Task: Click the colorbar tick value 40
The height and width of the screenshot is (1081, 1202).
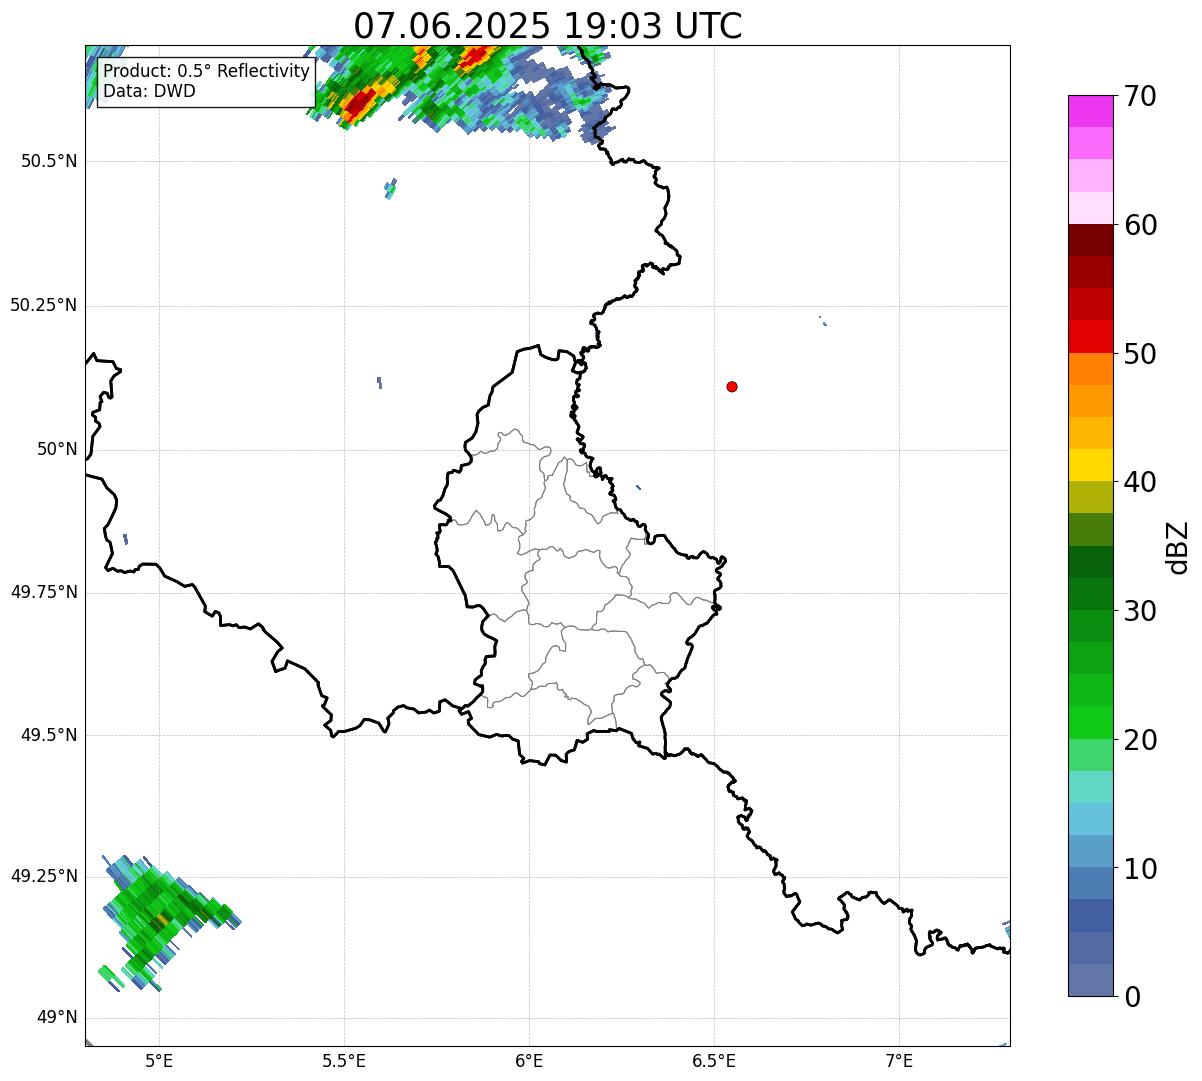Action: click(1141, 482)
